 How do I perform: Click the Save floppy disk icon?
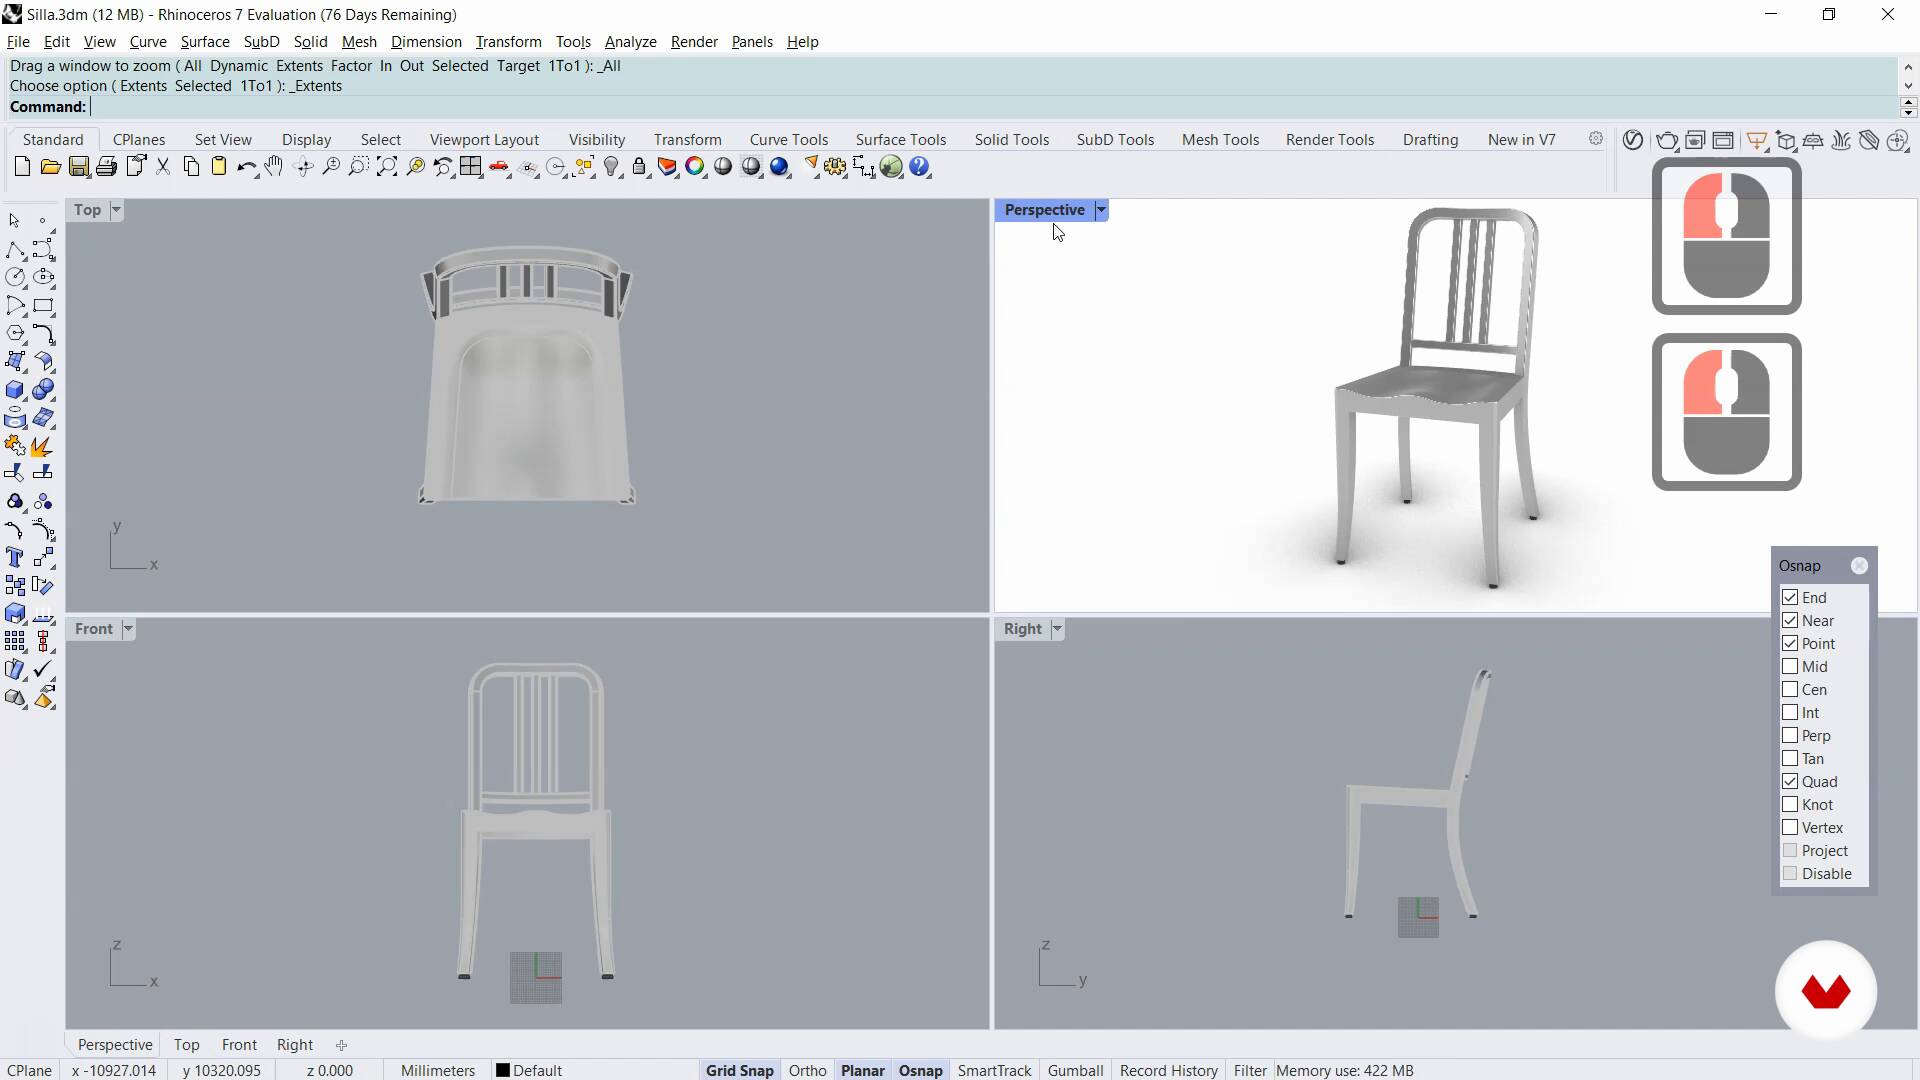click(x=78, y=167)
